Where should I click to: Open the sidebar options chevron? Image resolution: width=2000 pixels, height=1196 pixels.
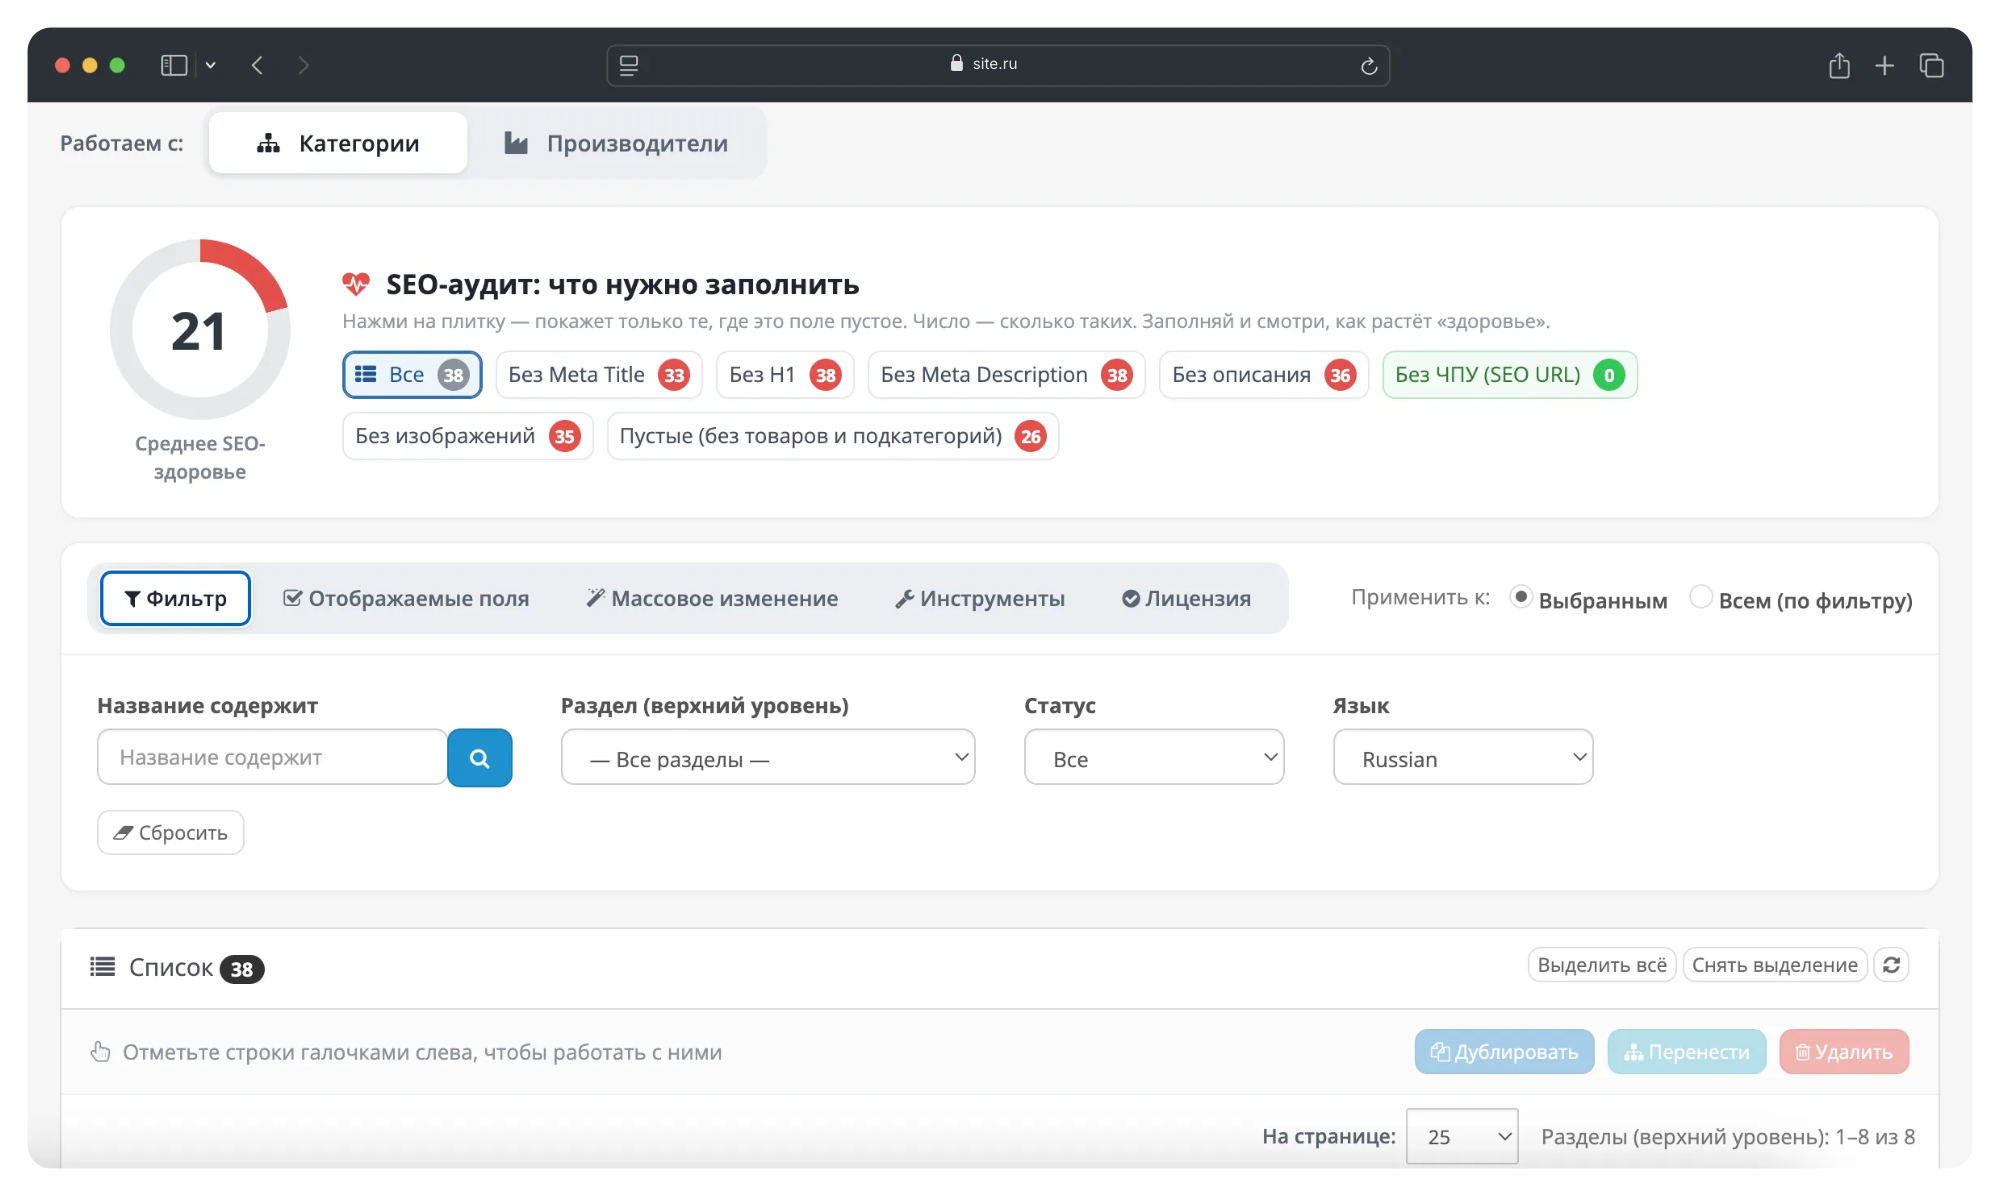tap(211, 65)
